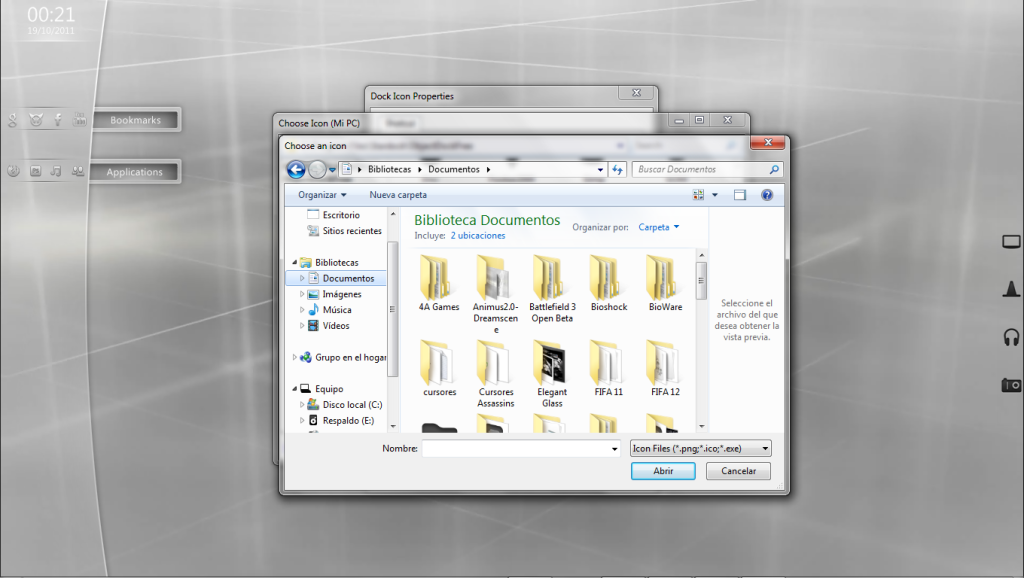Open the 4A Games folder
Viewport: 1024px width, 578px height.
(x=439, y=284)
